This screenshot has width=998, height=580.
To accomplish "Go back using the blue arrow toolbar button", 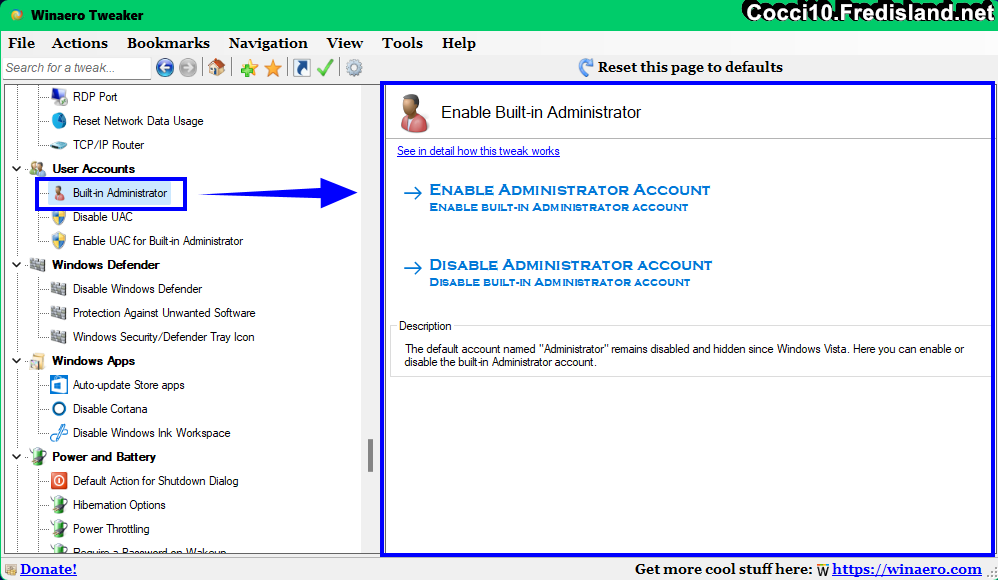I will point(165,67).
